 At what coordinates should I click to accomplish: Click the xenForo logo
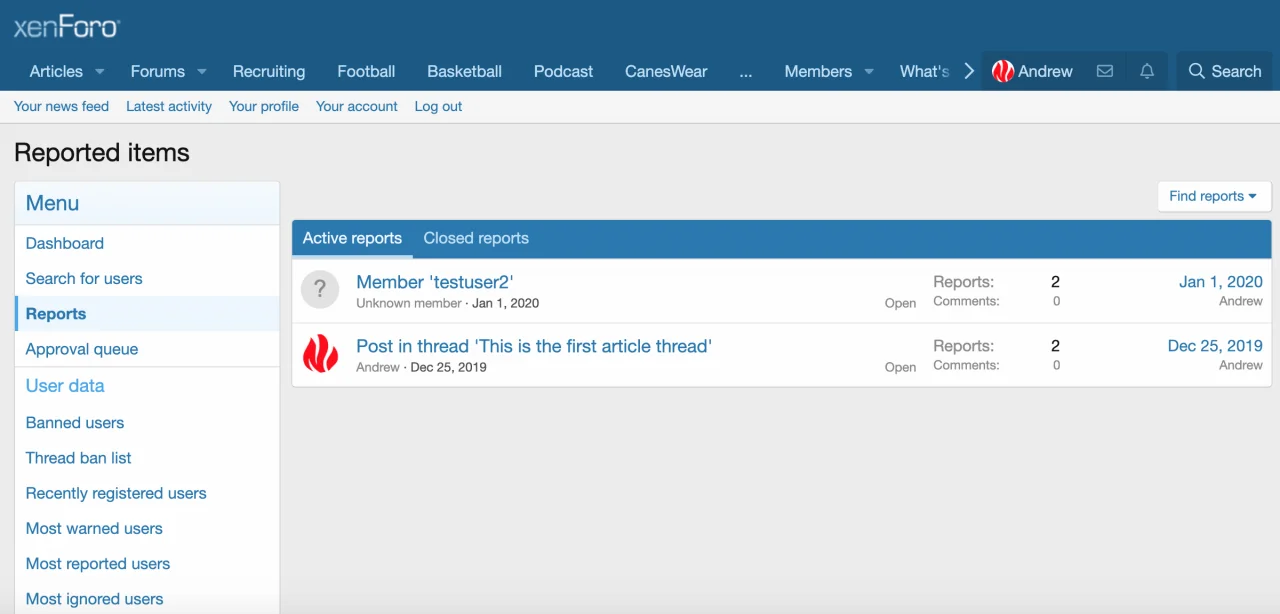pyautogui.click(x=66, y=26)
